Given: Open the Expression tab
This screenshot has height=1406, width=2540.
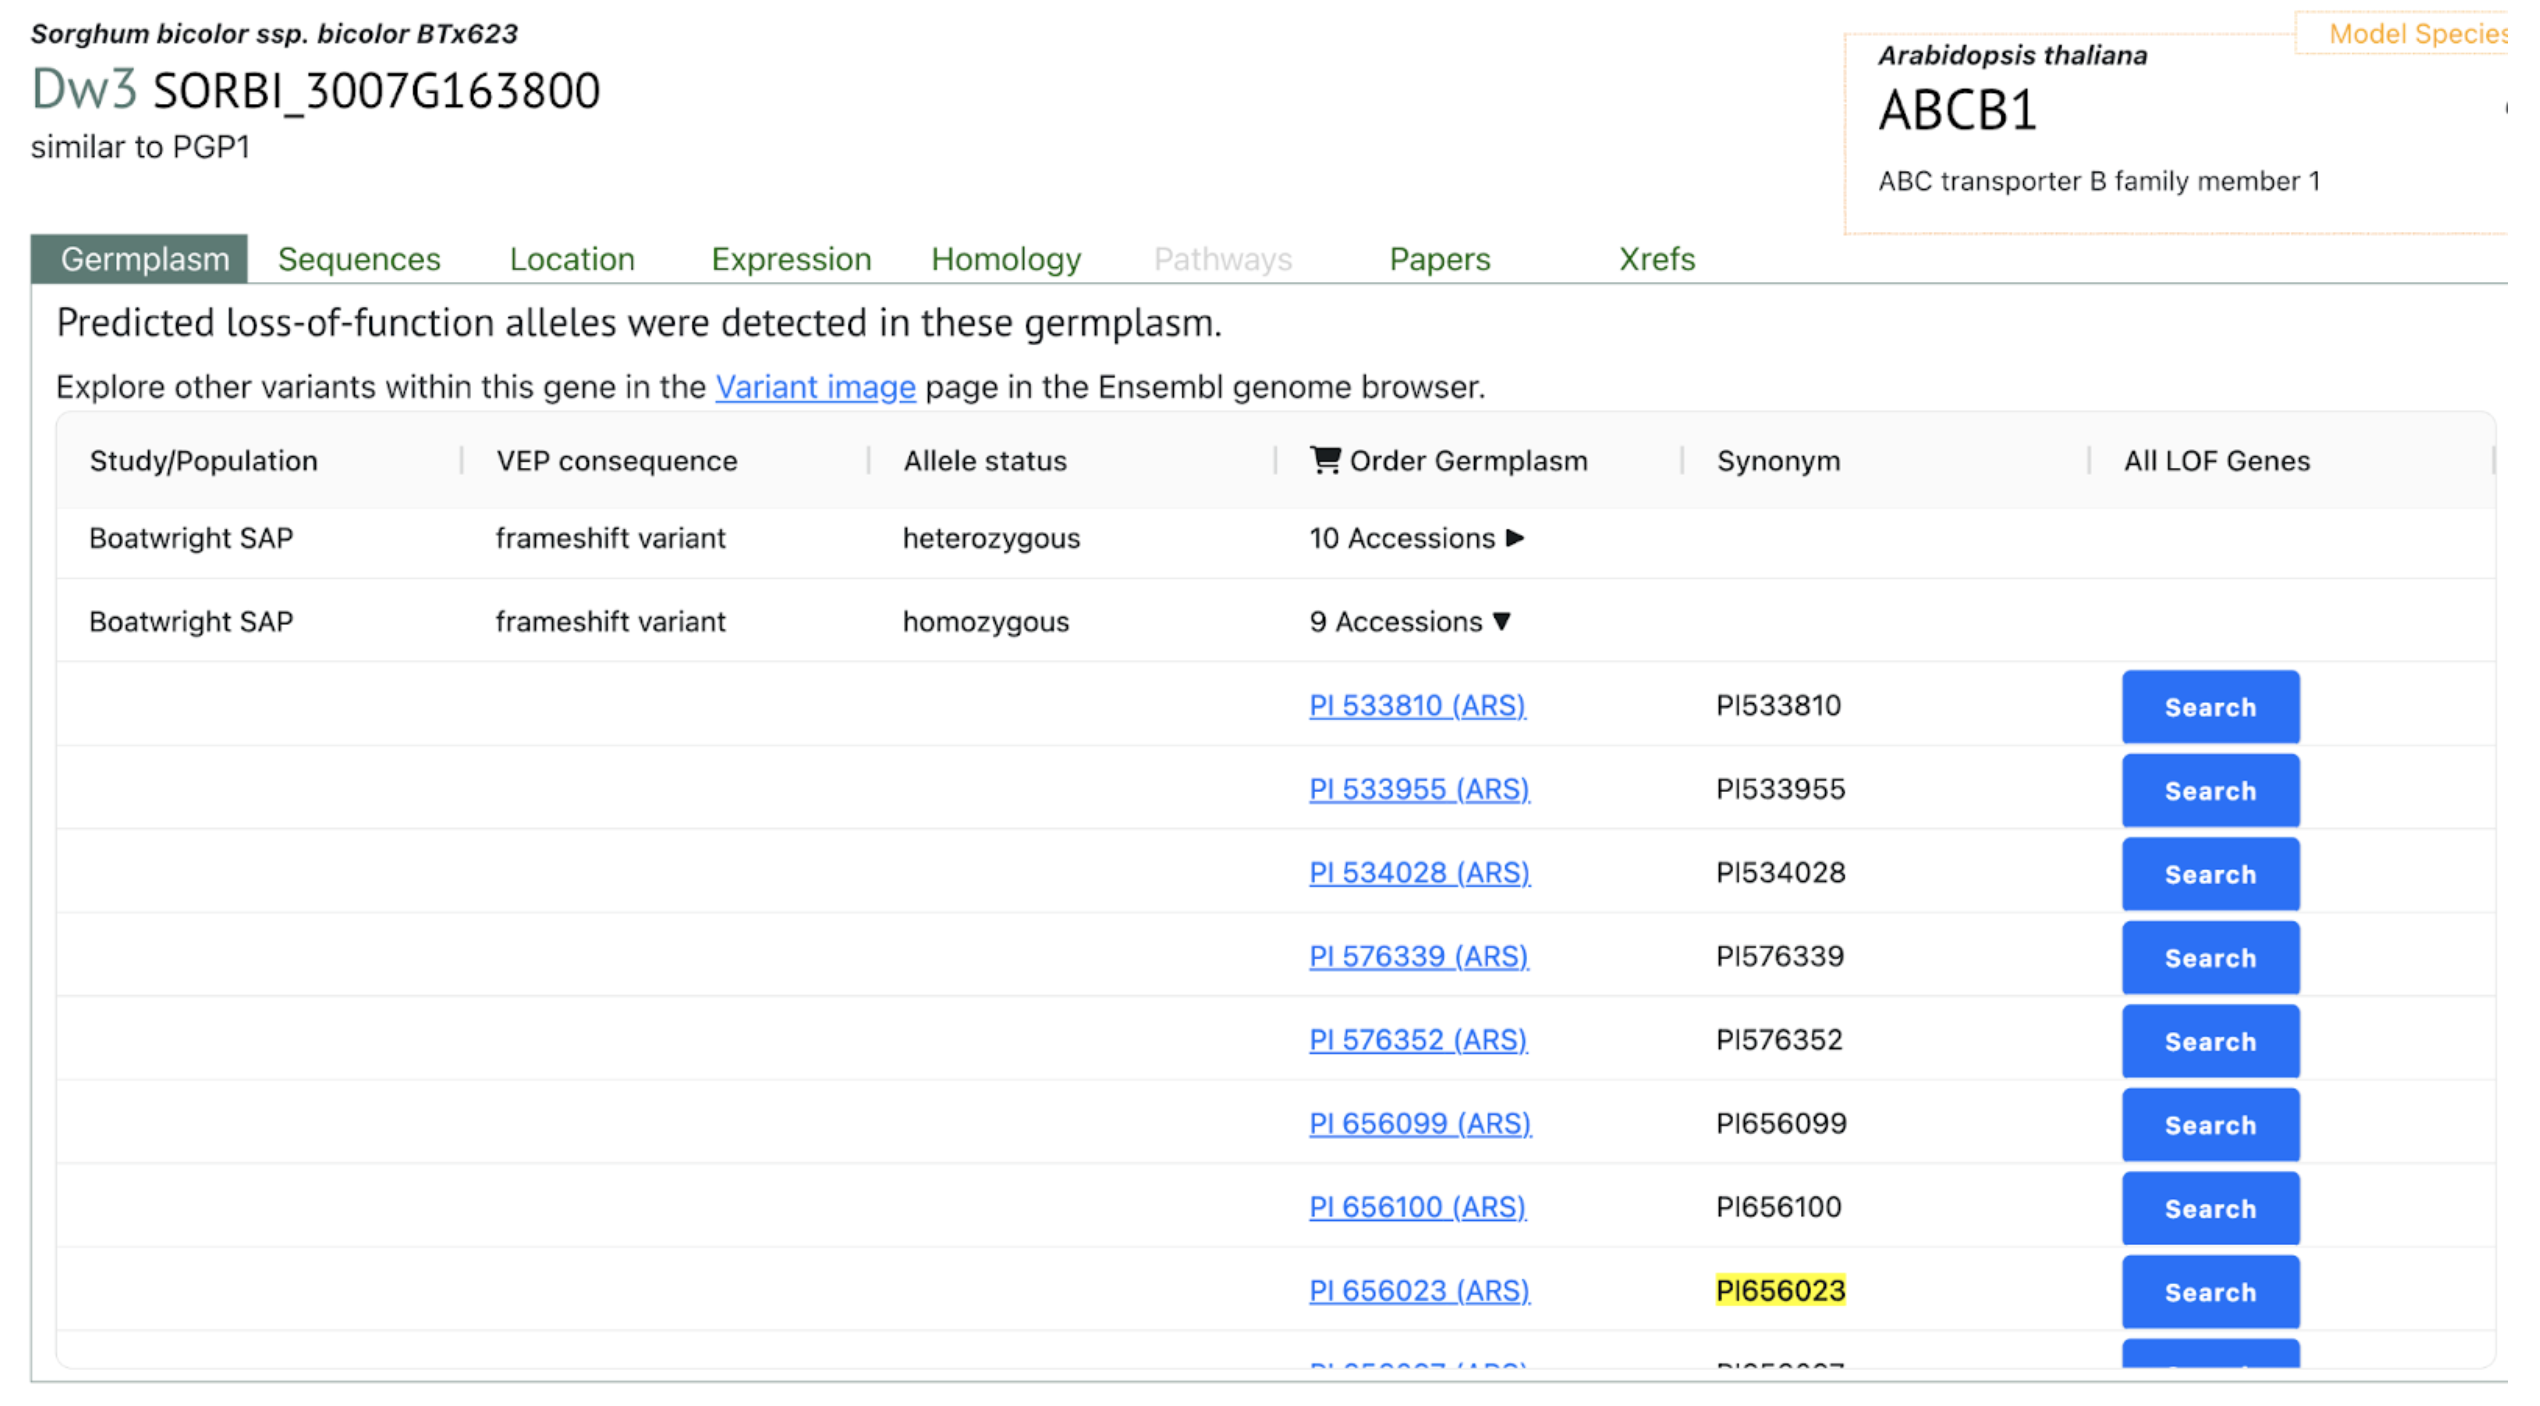Looking at the screenshot, I should tap(791, 259).
